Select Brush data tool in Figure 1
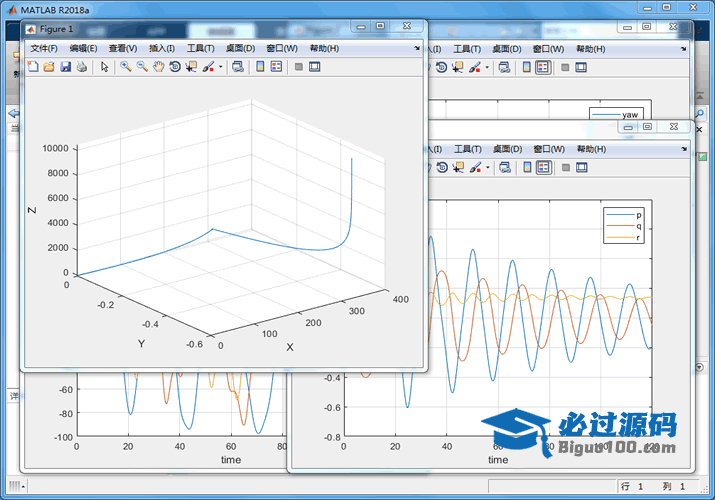Image resolution: width=715 pixels, height=500 pixels. 208,67
